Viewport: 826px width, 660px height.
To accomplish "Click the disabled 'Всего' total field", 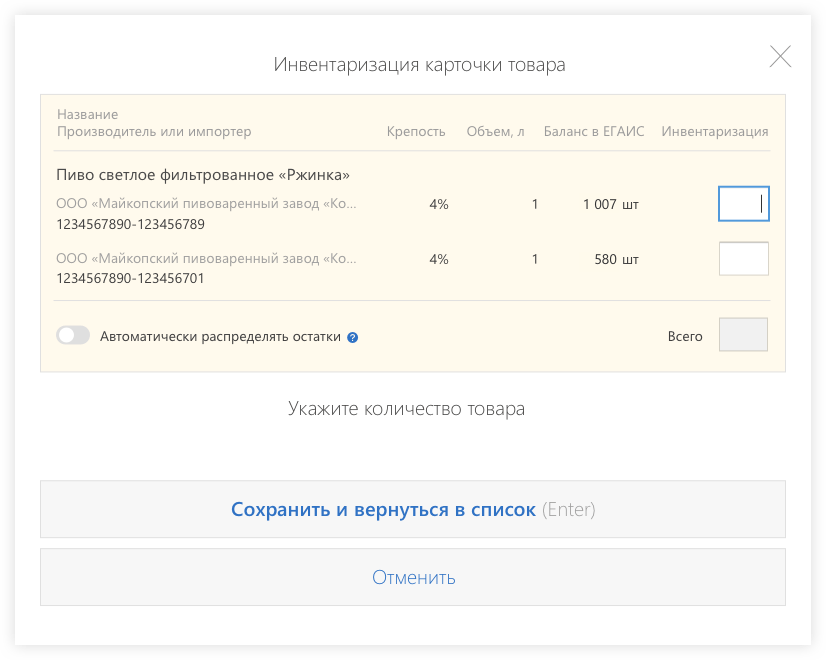I will [743, 336].
